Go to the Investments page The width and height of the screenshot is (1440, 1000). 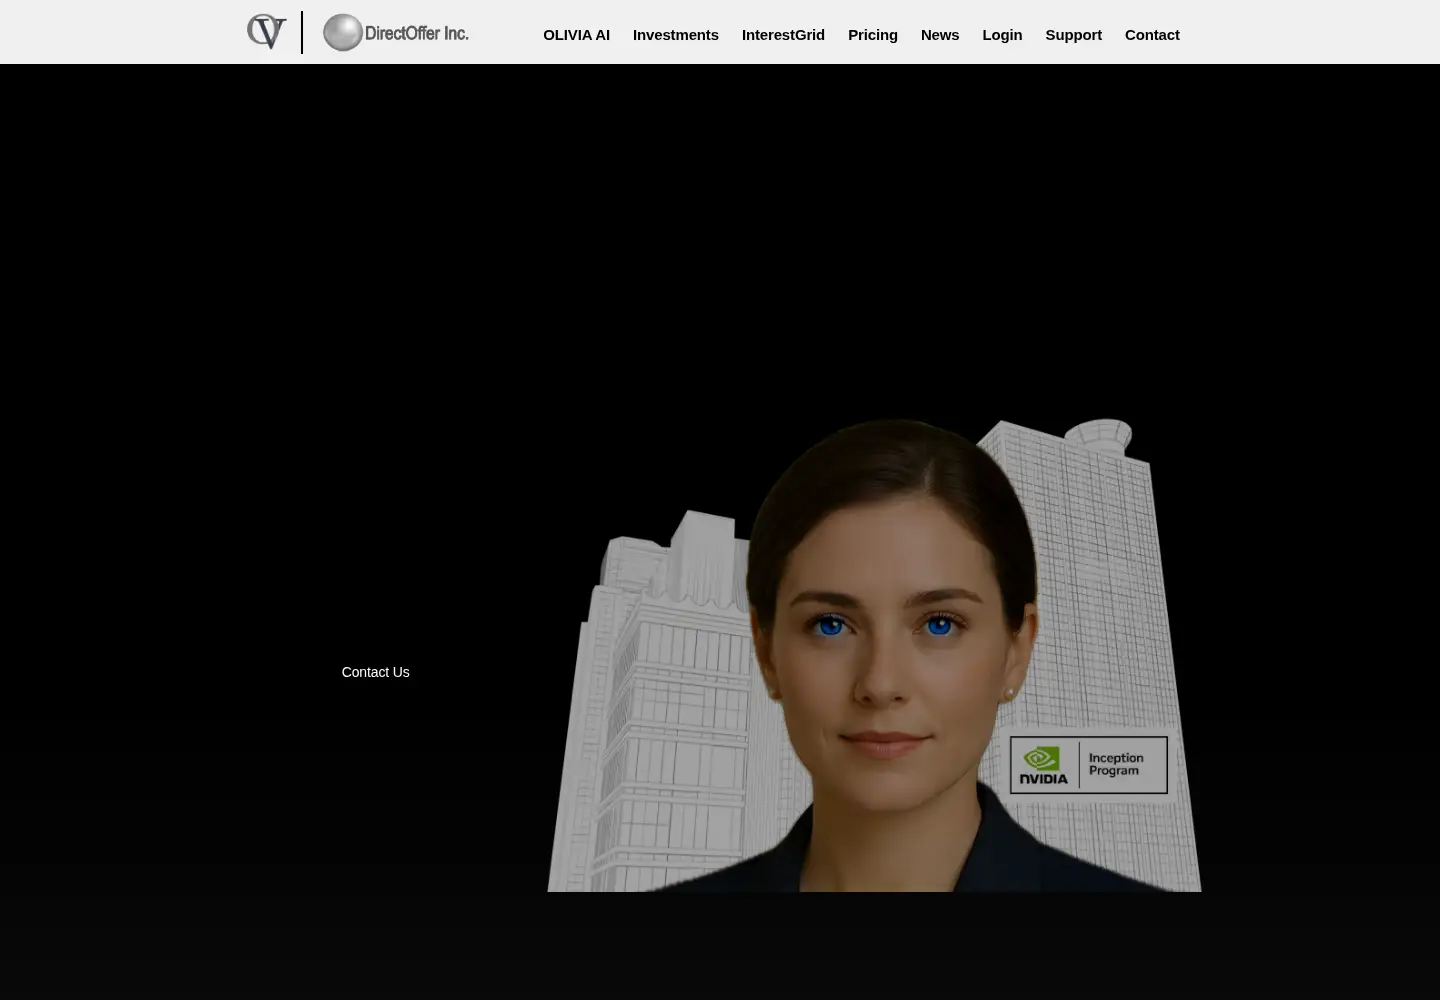[676, 34]
